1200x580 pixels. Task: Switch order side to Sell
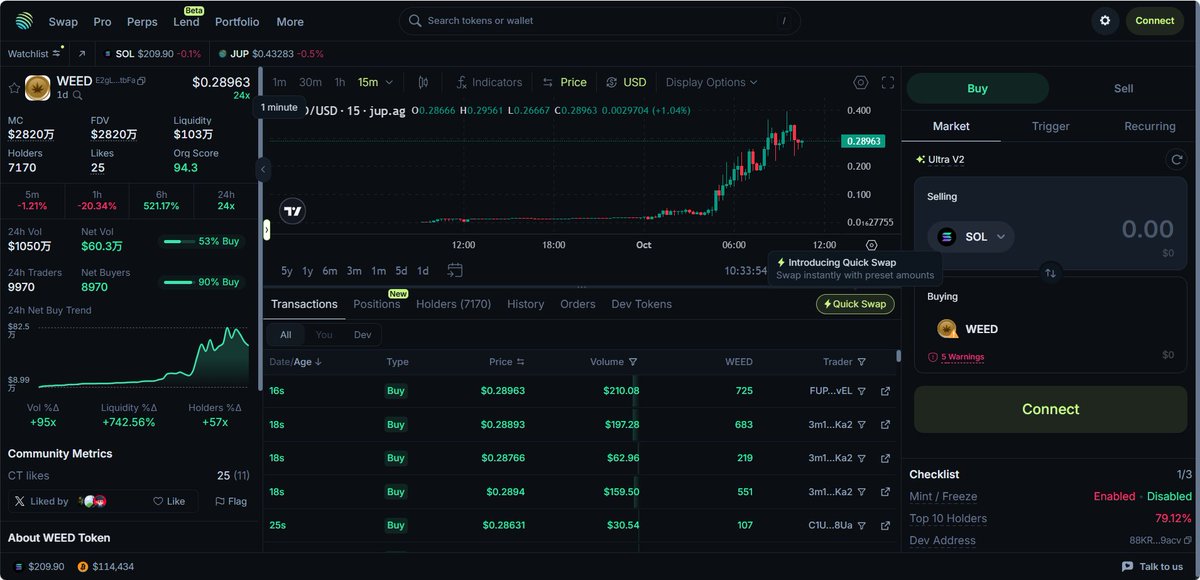click(1123, 88)
